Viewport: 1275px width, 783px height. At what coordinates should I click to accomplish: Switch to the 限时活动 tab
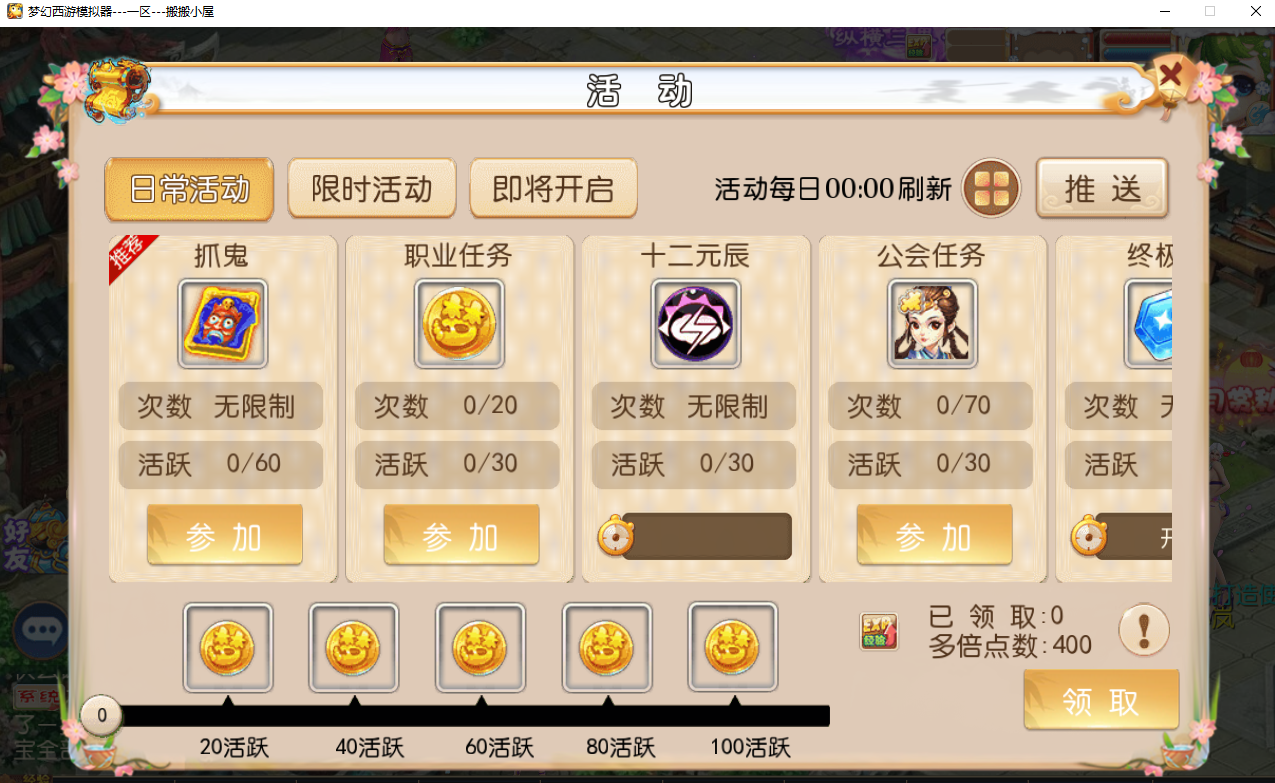tap(372, 189)
